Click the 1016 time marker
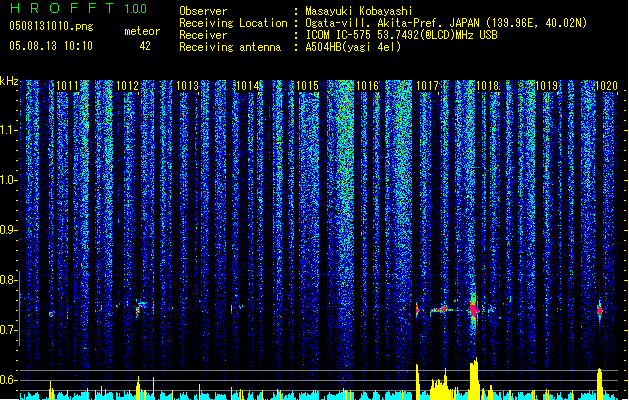The image size is (629, 400). coord(367,85)
